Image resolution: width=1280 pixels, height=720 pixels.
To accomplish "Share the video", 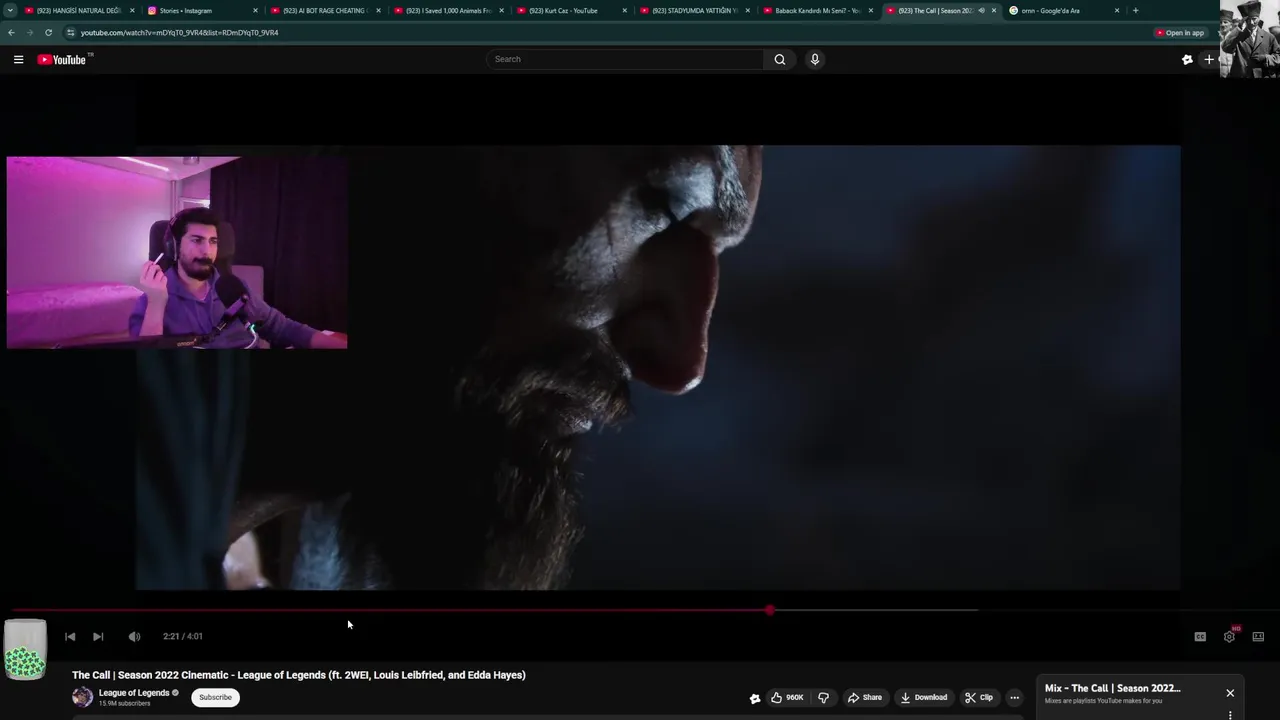I will coord(865,698).
